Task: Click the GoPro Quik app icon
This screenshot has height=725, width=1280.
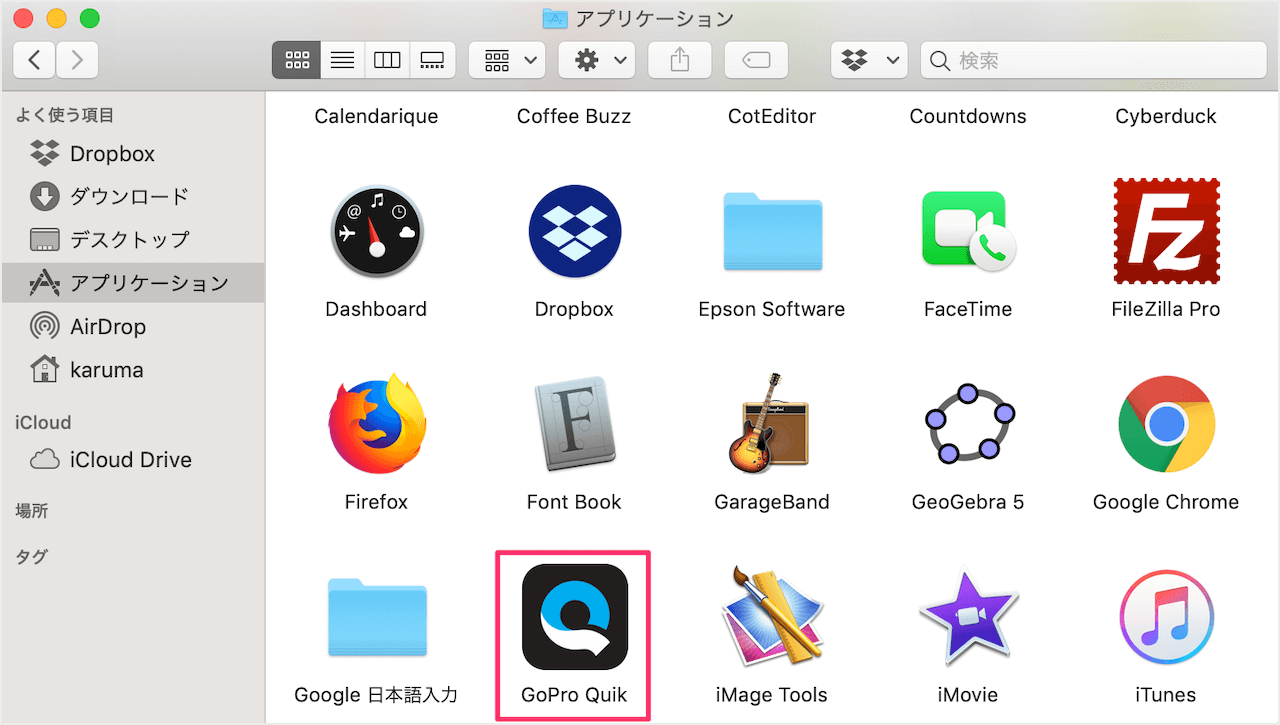Action: [x=574, y=616]
